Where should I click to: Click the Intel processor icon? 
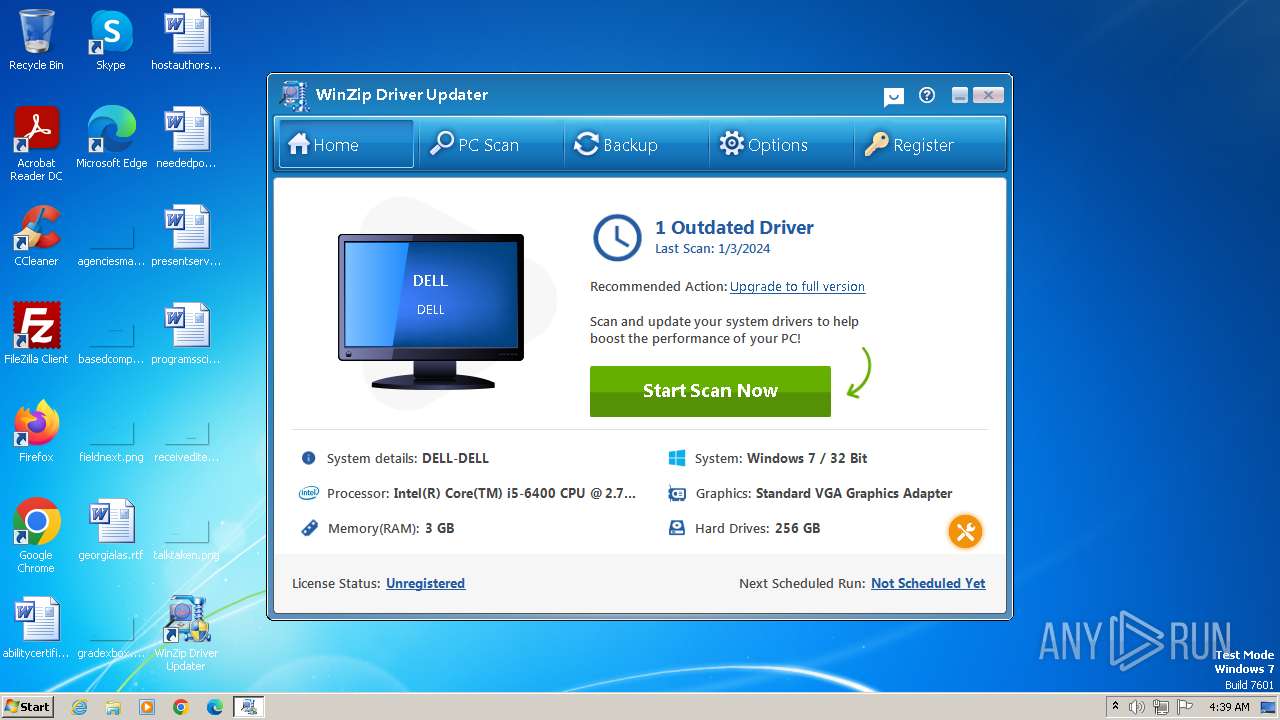pos(309,493)
